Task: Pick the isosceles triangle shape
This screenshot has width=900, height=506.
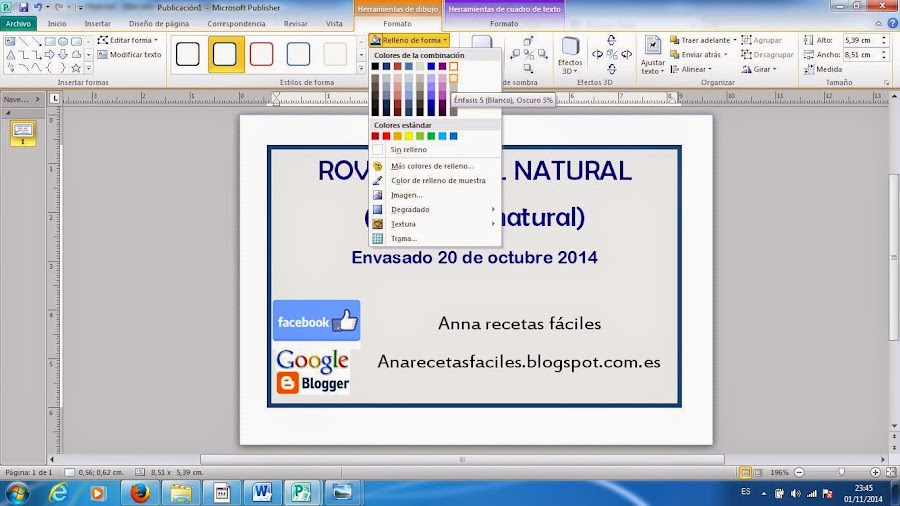Action: pos(10,55)
